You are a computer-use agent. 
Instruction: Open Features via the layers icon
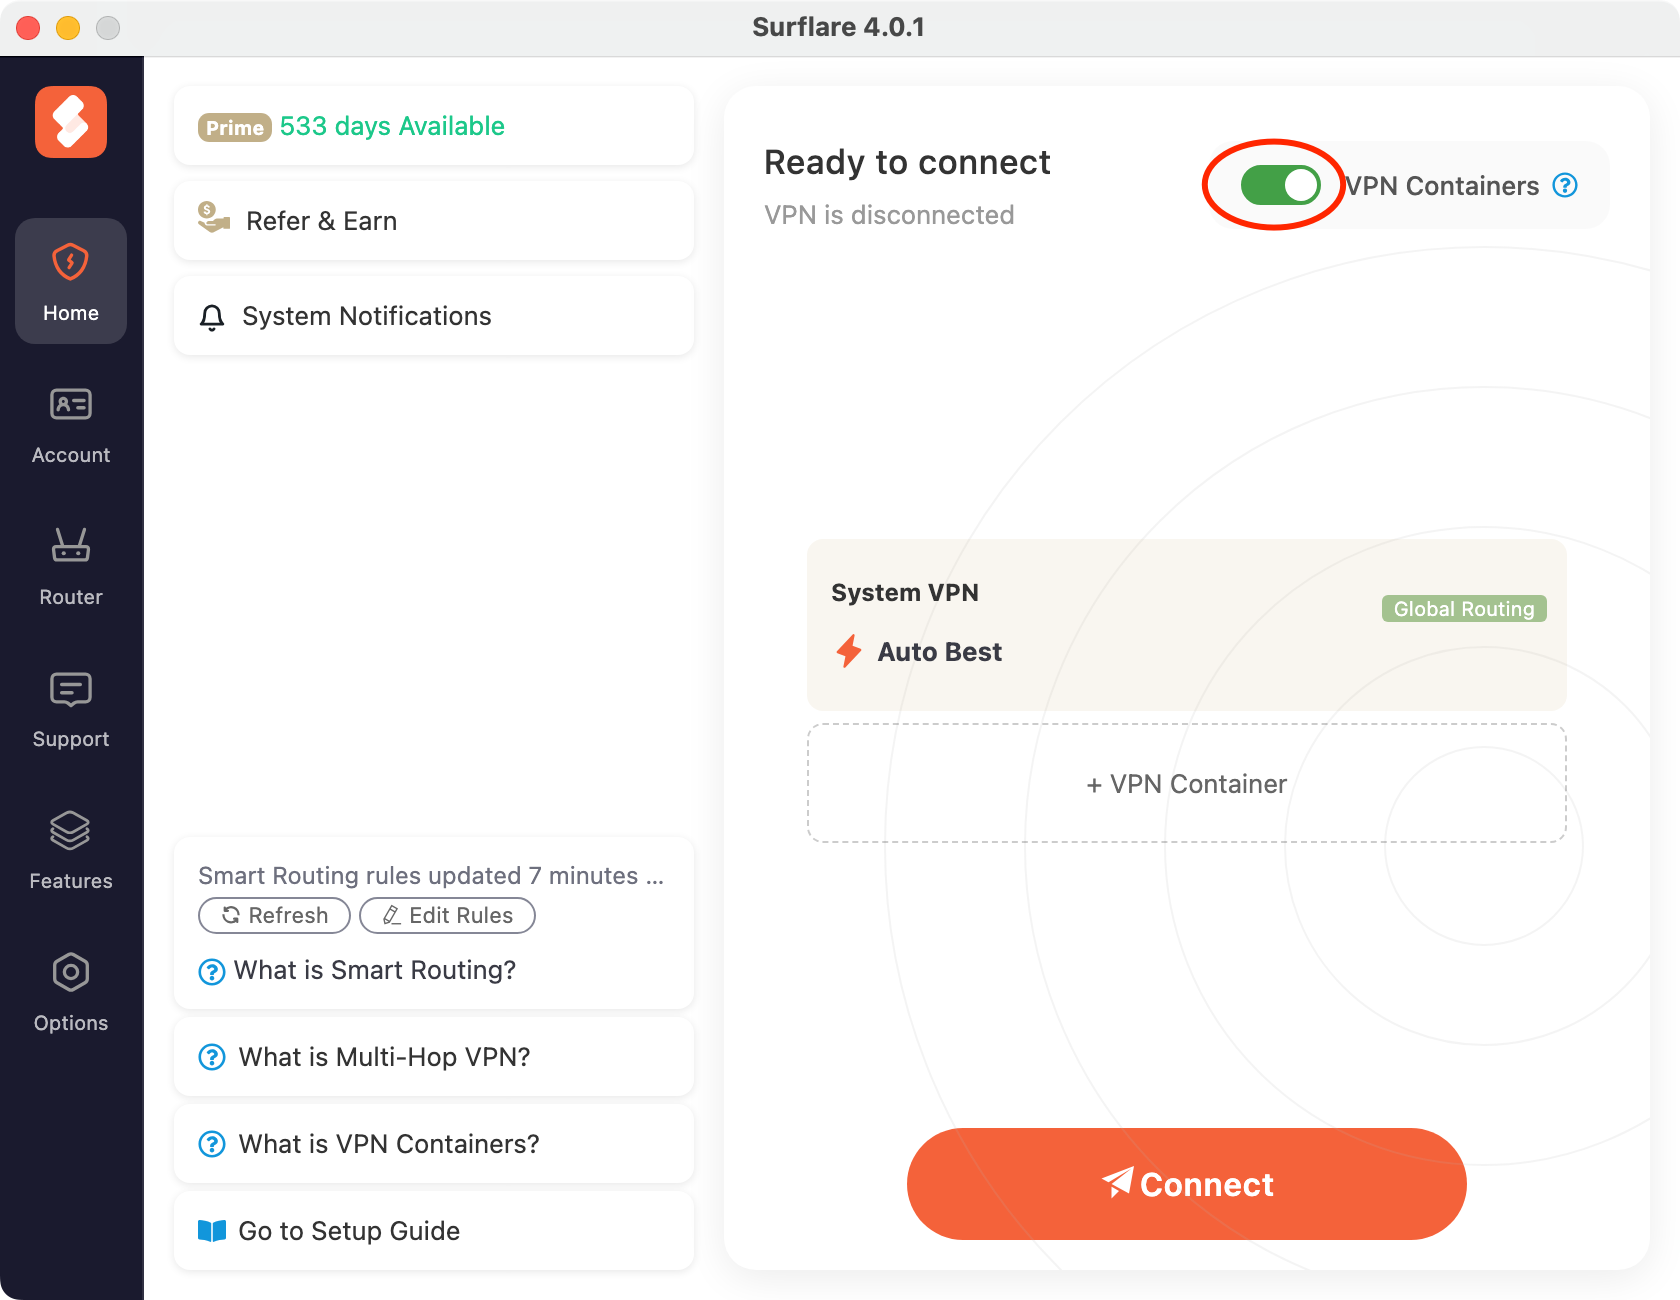[70, 832]
